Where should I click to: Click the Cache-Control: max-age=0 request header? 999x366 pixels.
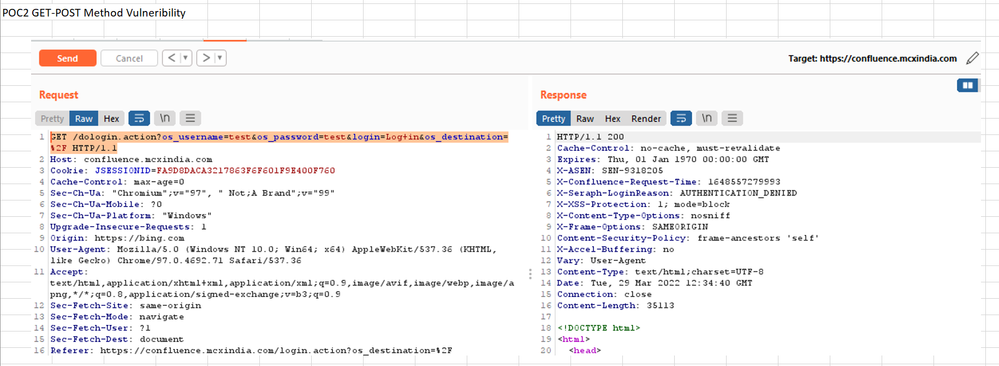point(116,182)
